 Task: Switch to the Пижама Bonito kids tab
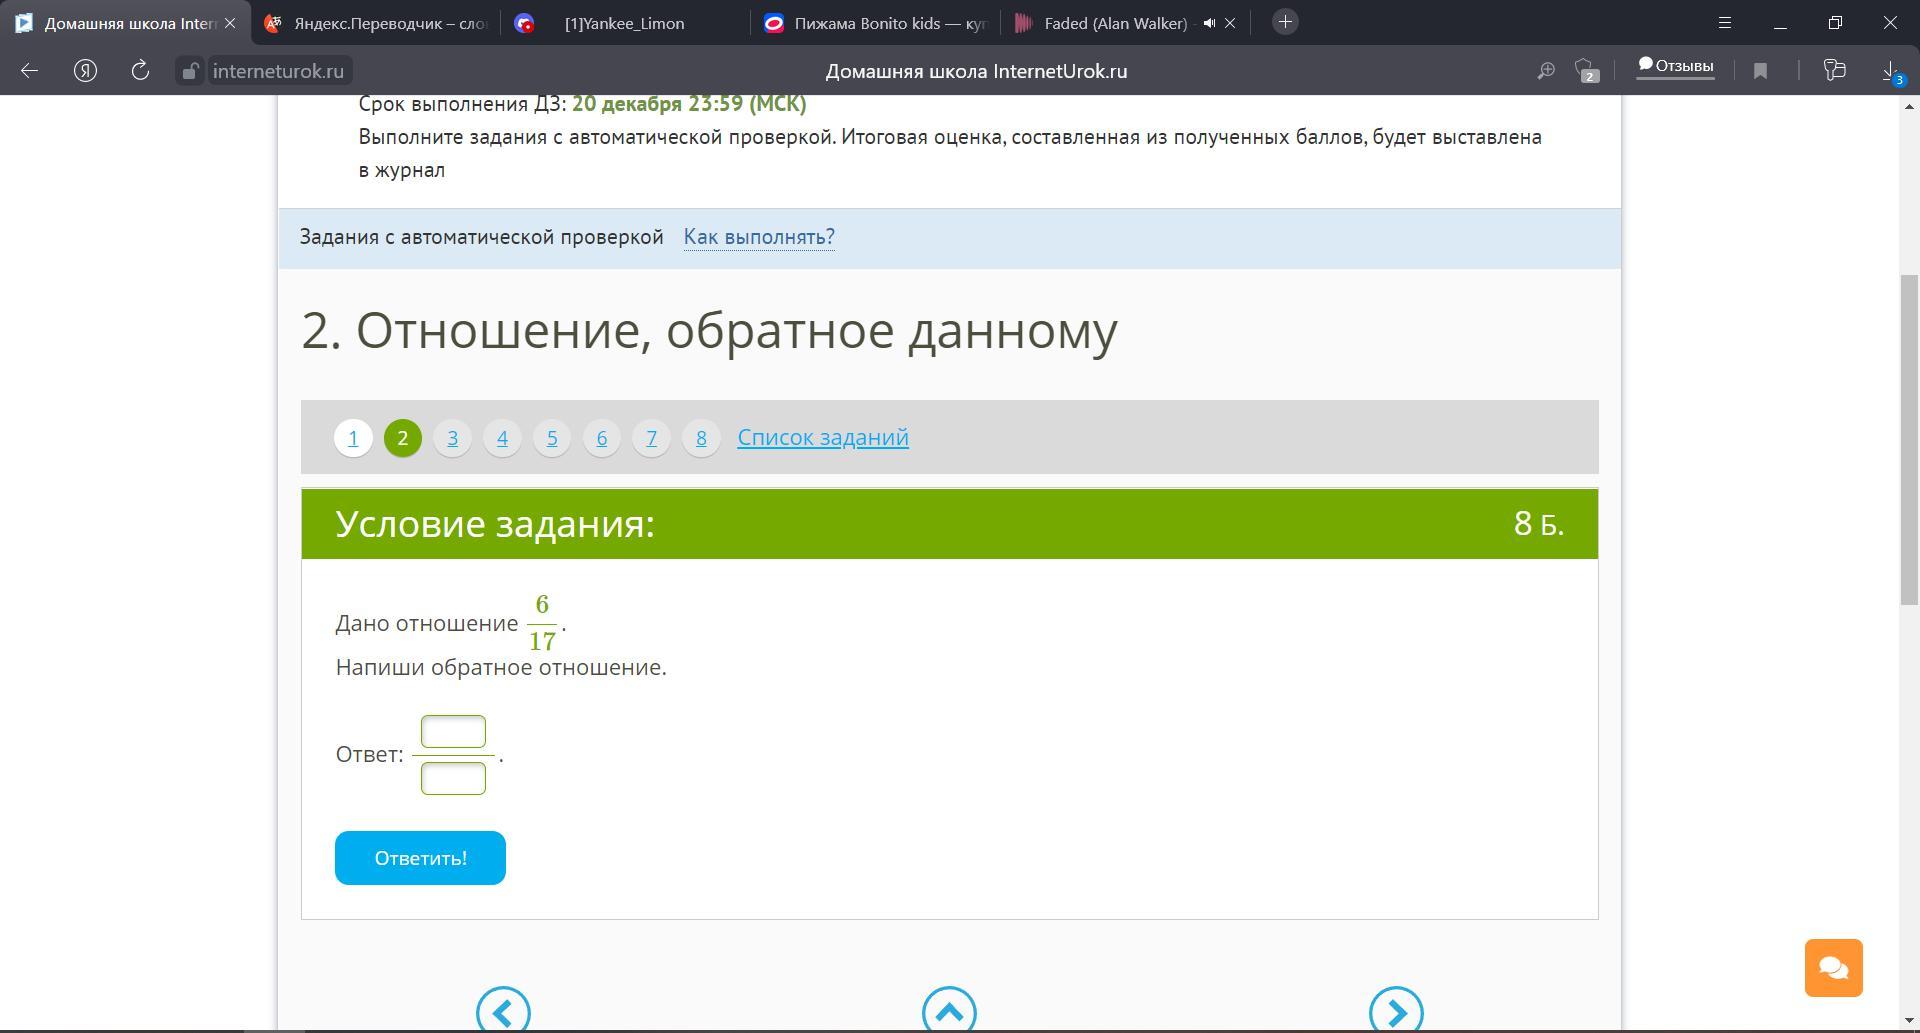(x=875, y=23)
